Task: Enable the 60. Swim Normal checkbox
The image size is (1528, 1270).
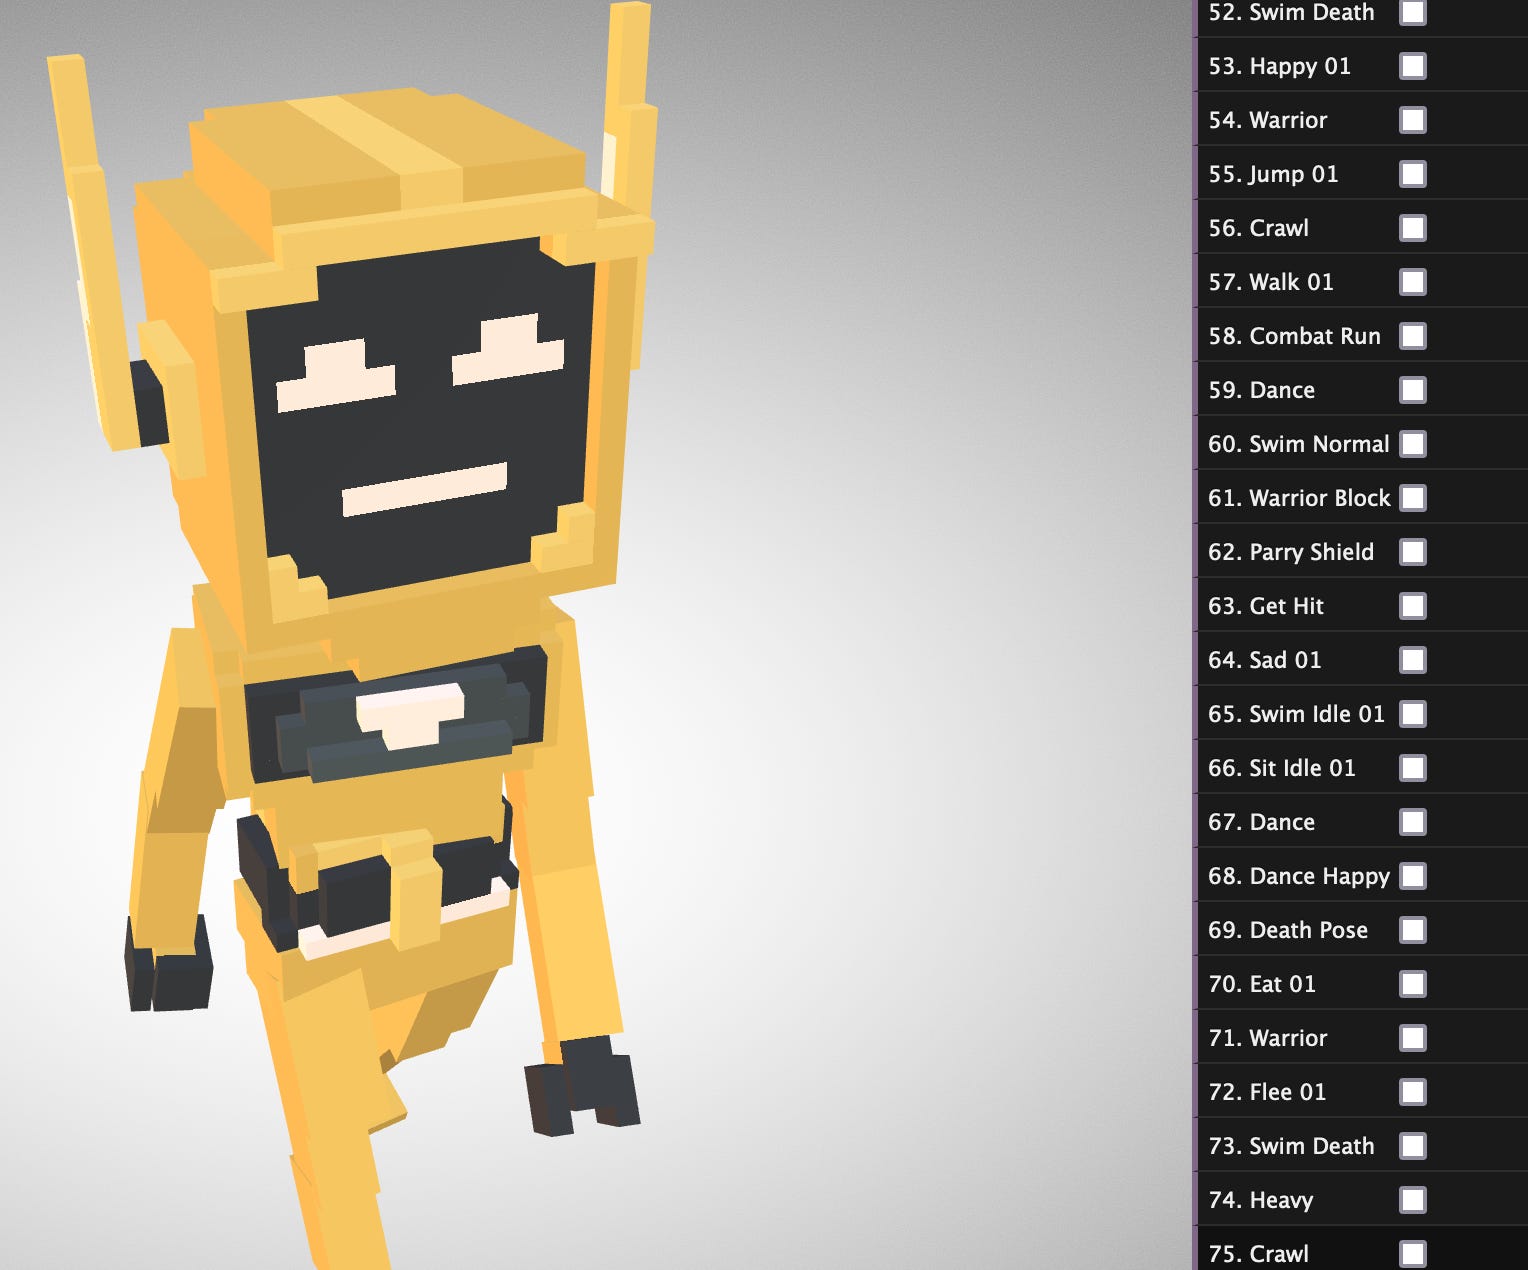Action: click(x=1412, y=444)
